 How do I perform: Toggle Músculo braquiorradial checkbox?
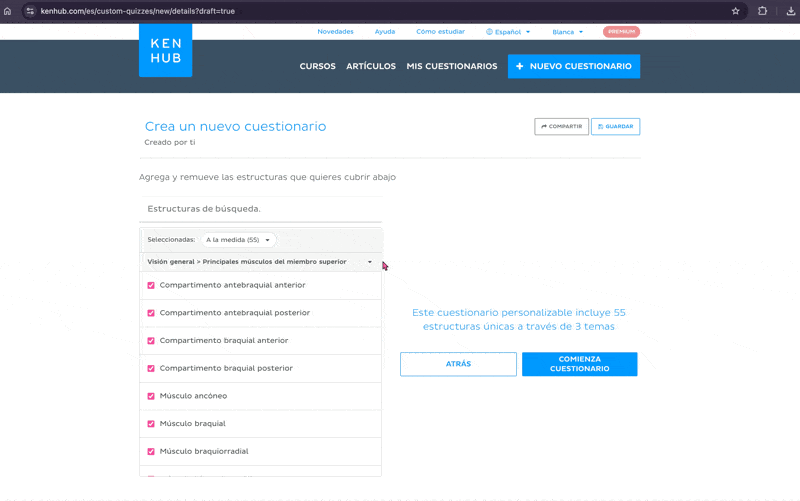[151, 451]
